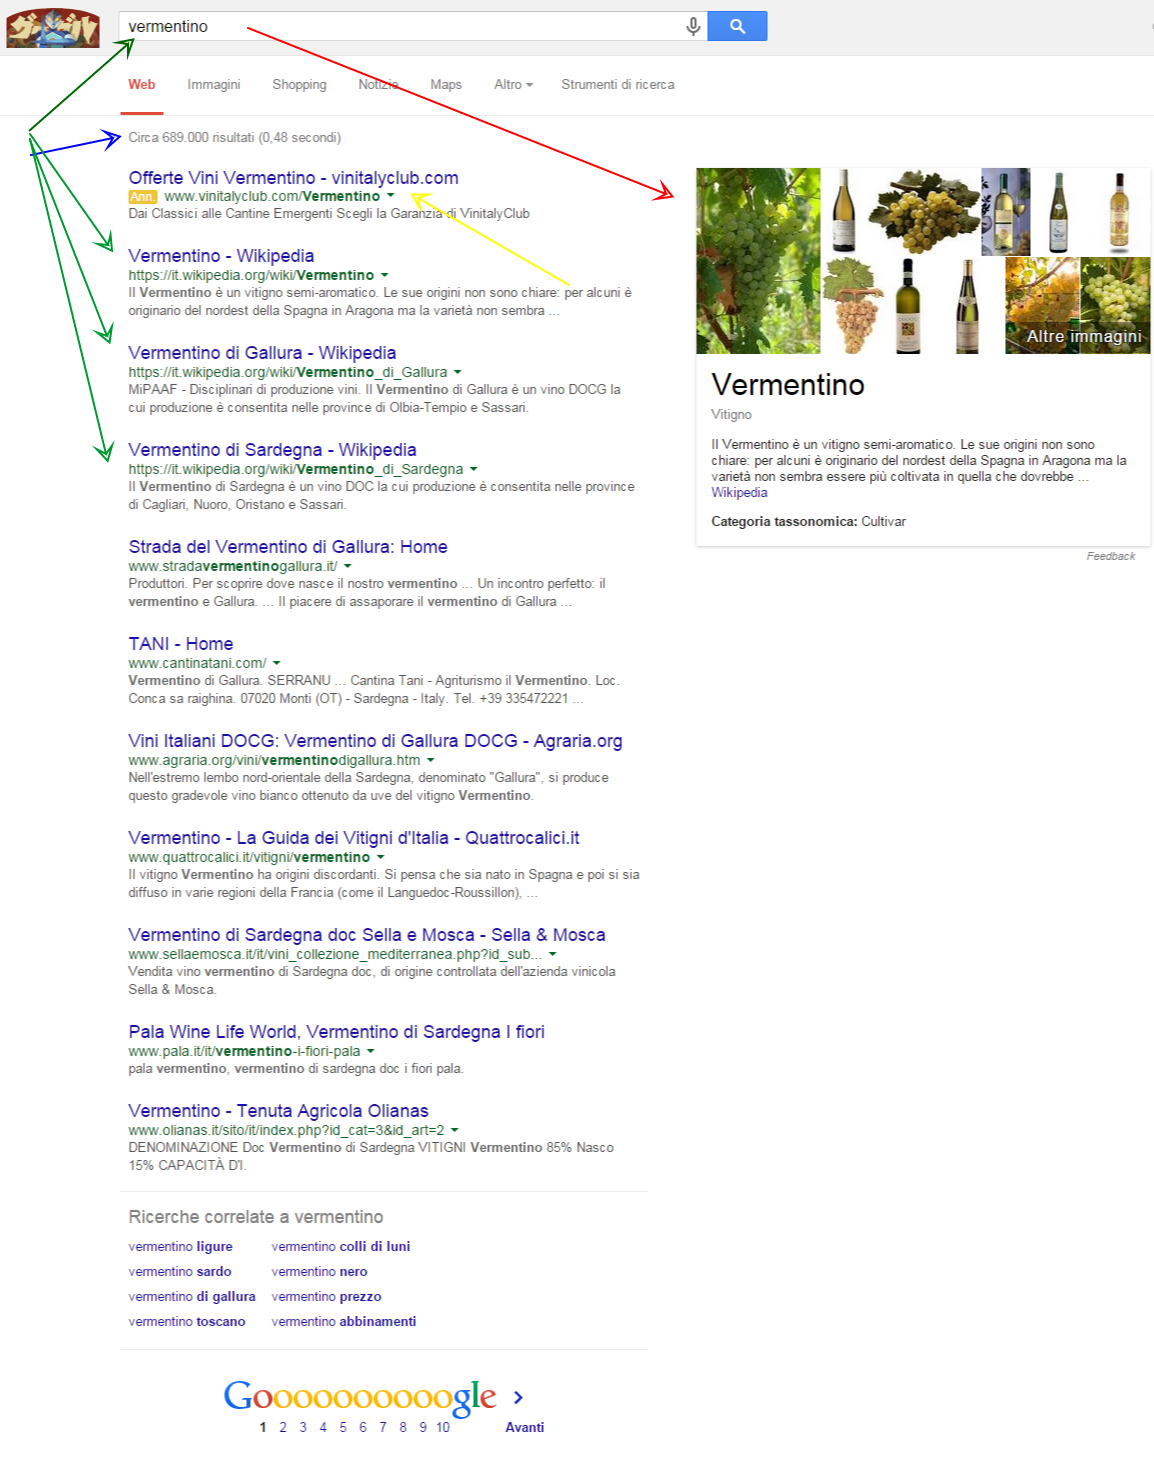Expand arrow next to wiki/Vermentino URL
1154x1464 pixels.
pyautogui.click(x=385, y=275)
